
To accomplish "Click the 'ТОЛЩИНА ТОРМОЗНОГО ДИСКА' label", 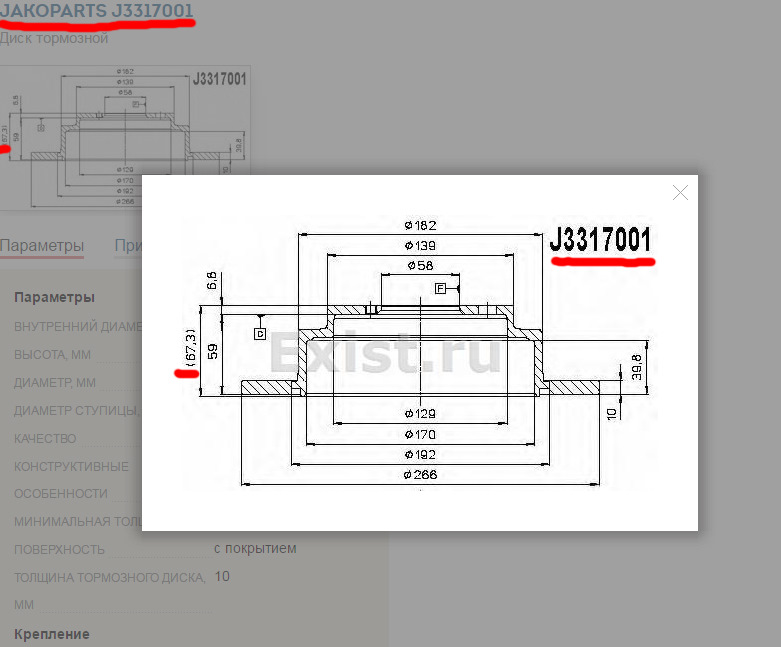I will [110, 577].
